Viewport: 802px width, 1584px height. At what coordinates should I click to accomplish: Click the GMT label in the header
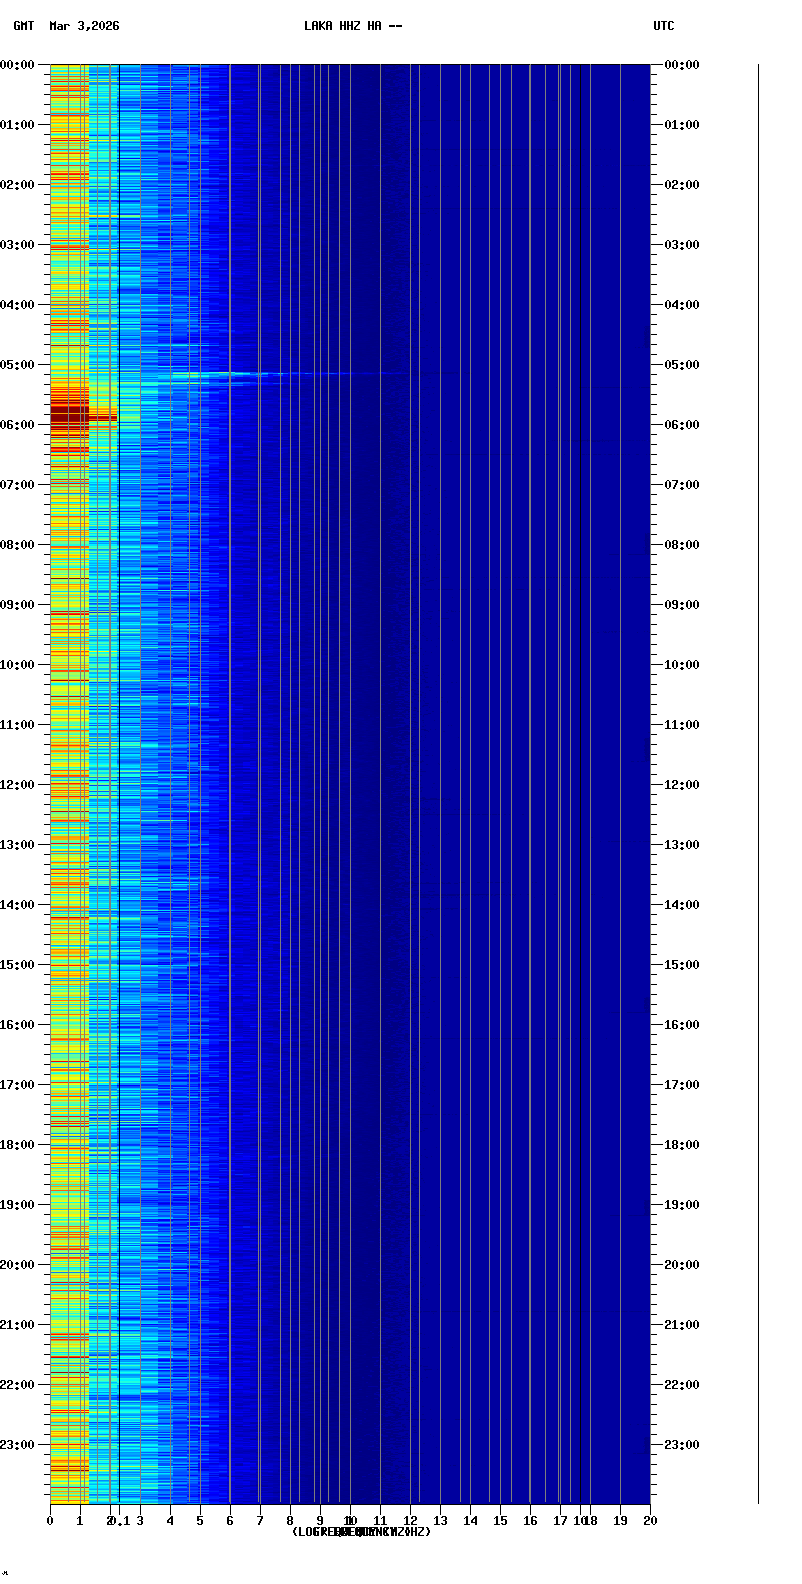[x=23, y=26]
